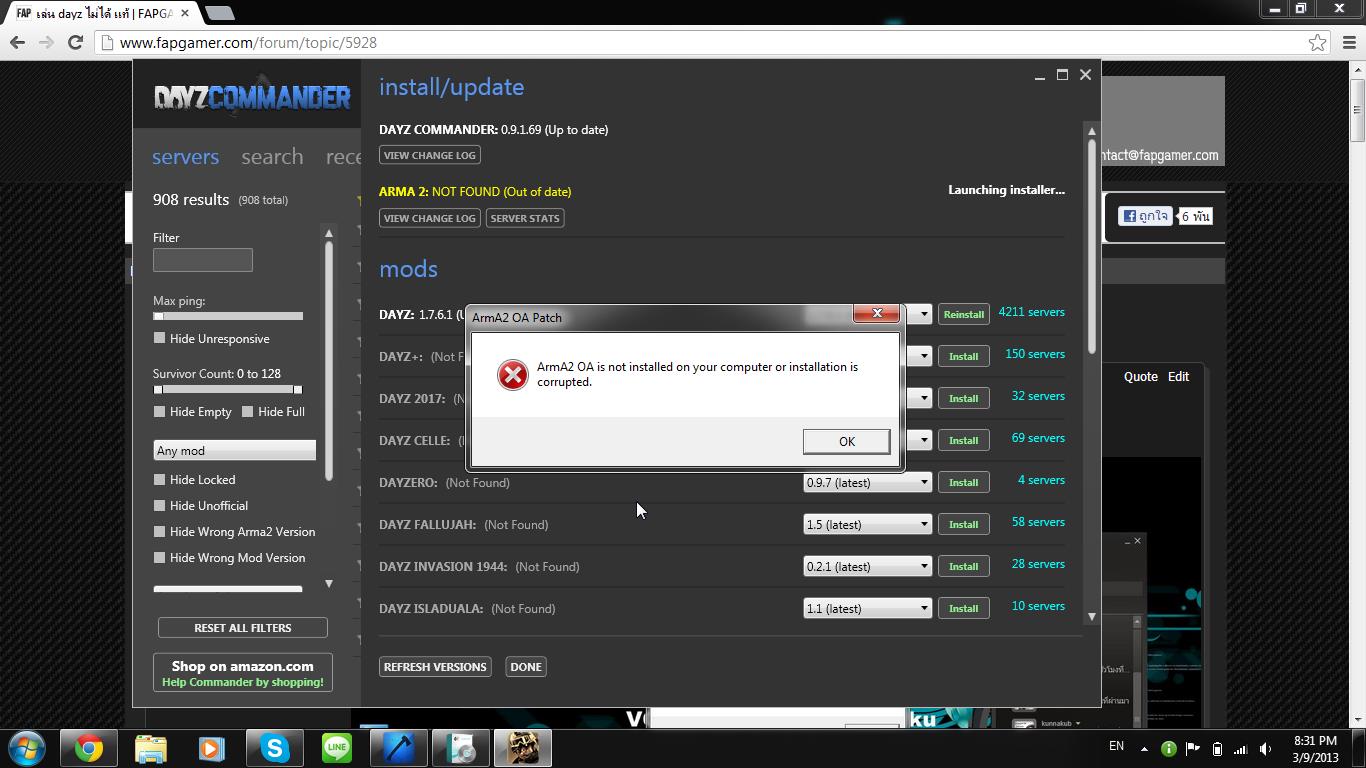Click the Facebook like button on the webpage
Image resolution: width=1366 pixels, height=768 pixels.
coord(1145,216)
